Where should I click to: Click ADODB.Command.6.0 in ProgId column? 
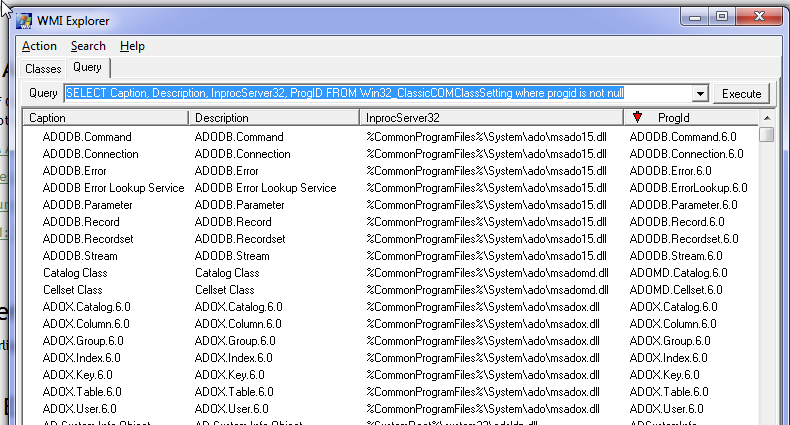tap(683, 137)
